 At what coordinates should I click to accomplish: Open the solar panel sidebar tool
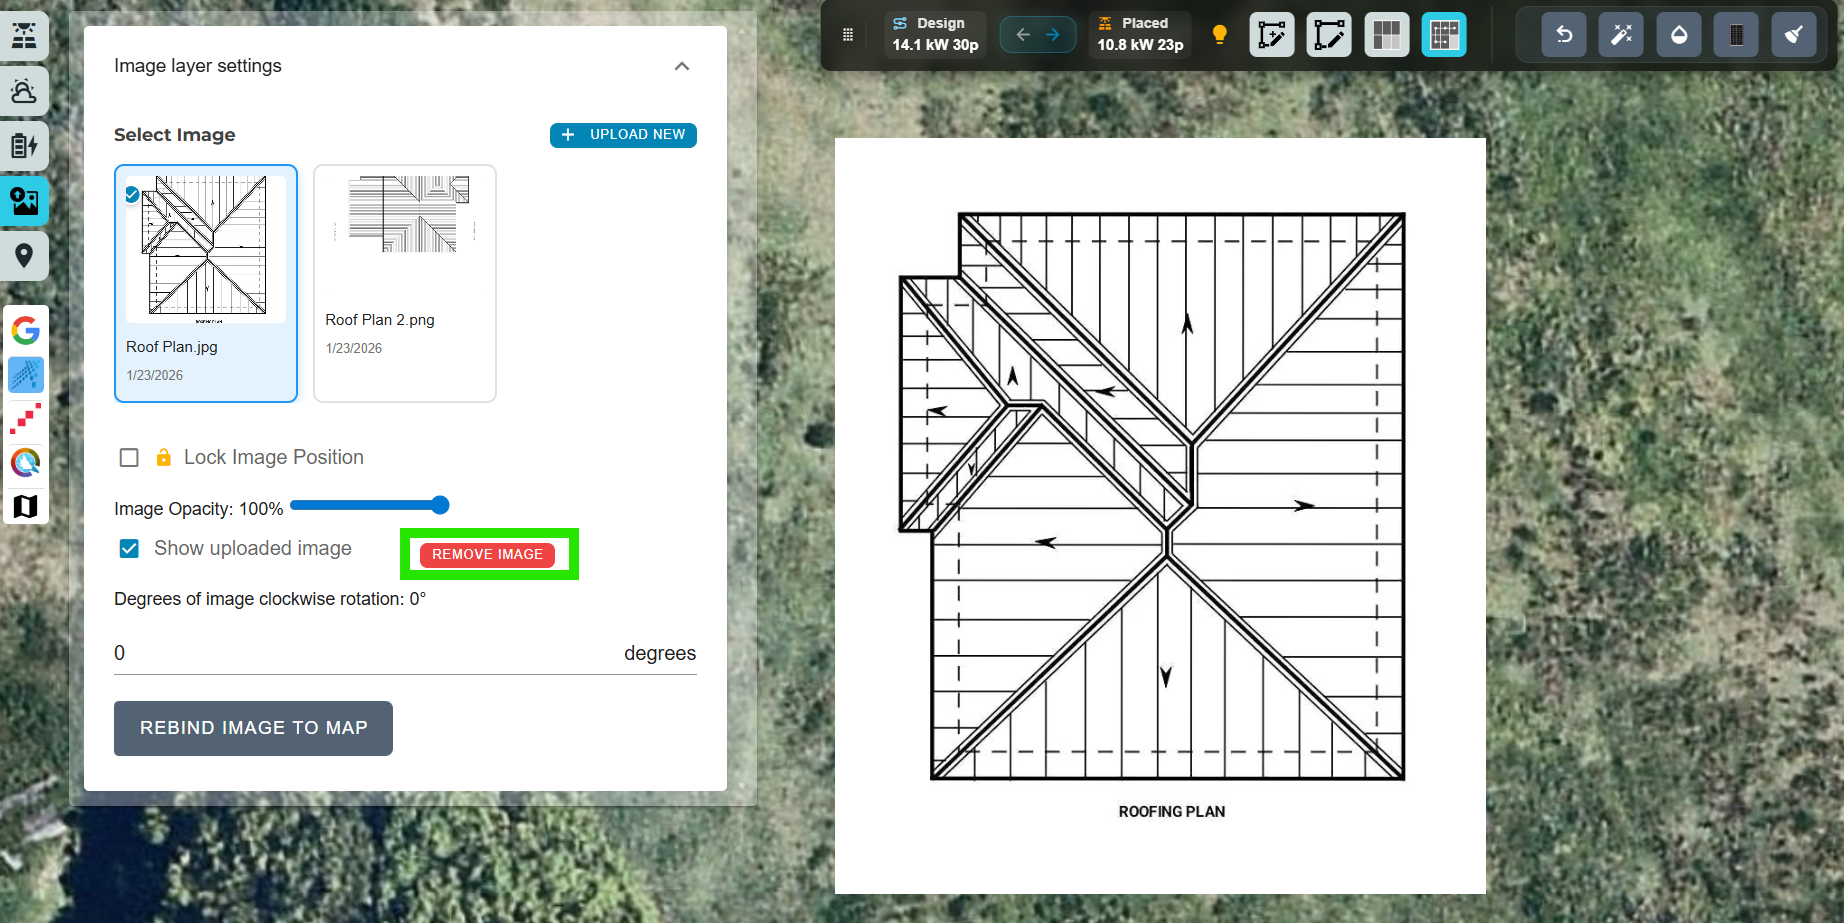[x=24, y=35]
